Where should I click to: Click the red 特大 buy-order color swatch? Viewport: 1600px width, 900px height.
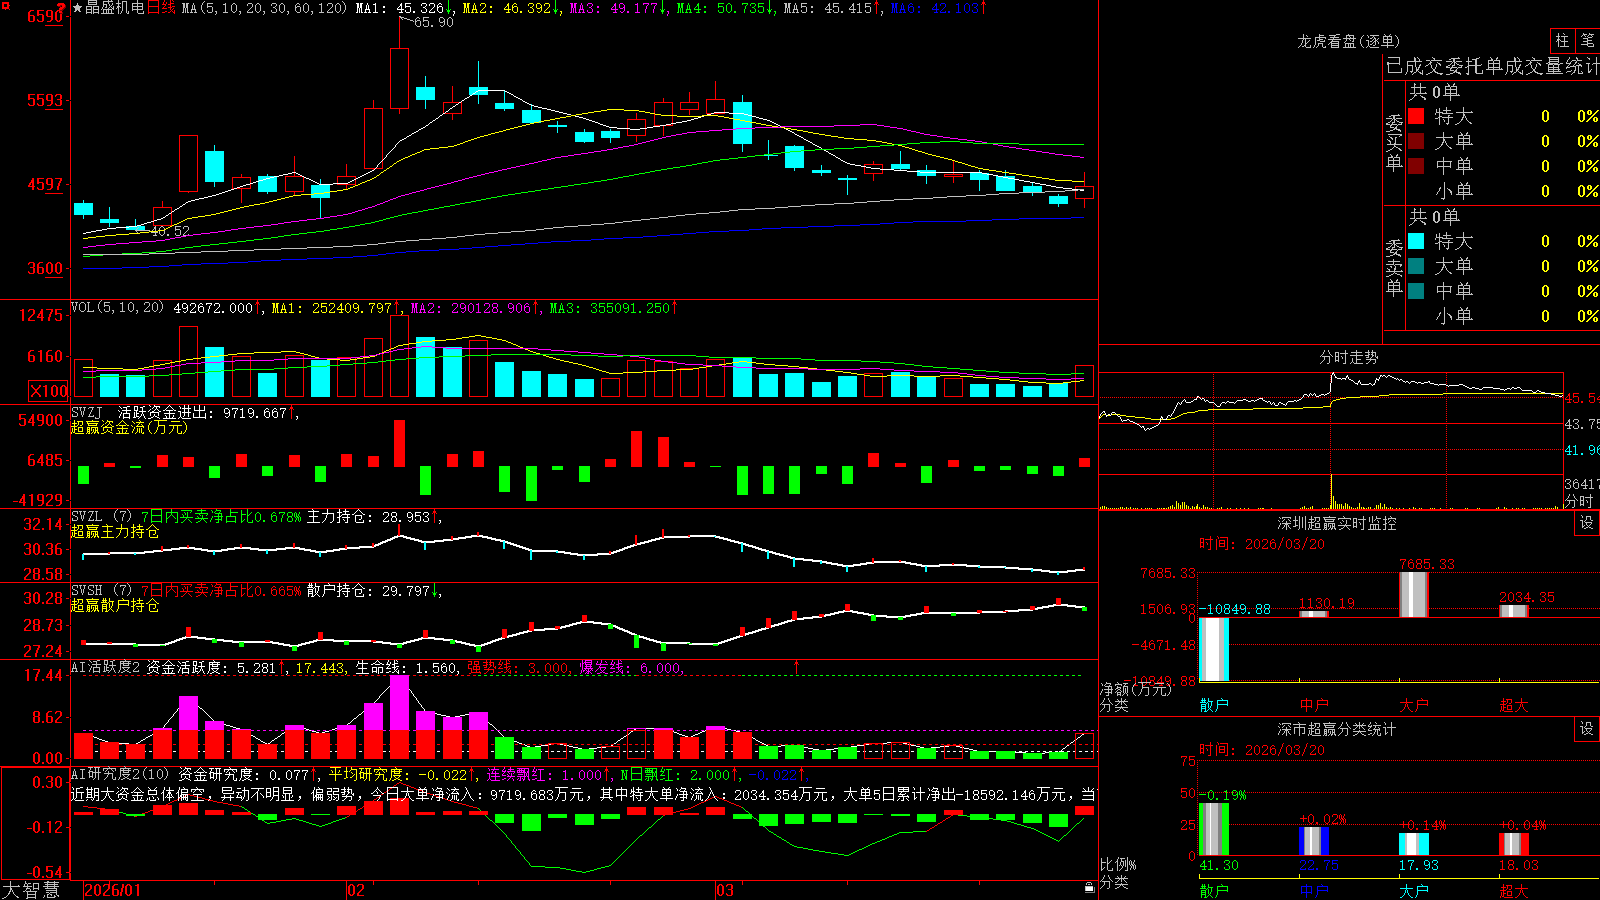point(1416,116)
